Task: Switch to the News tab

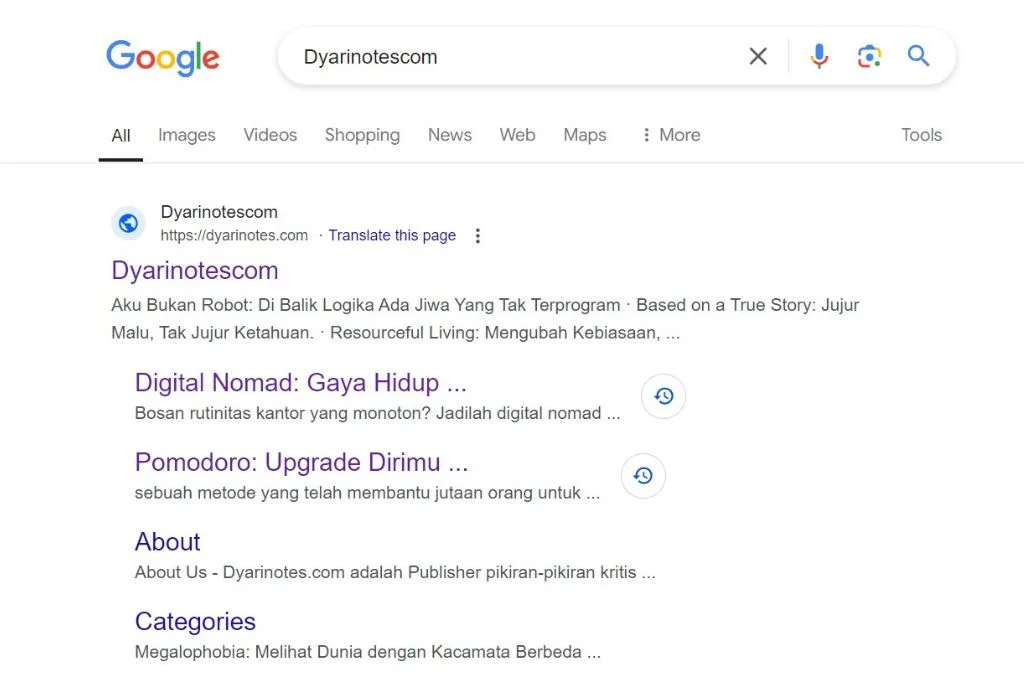Action: 449,134
